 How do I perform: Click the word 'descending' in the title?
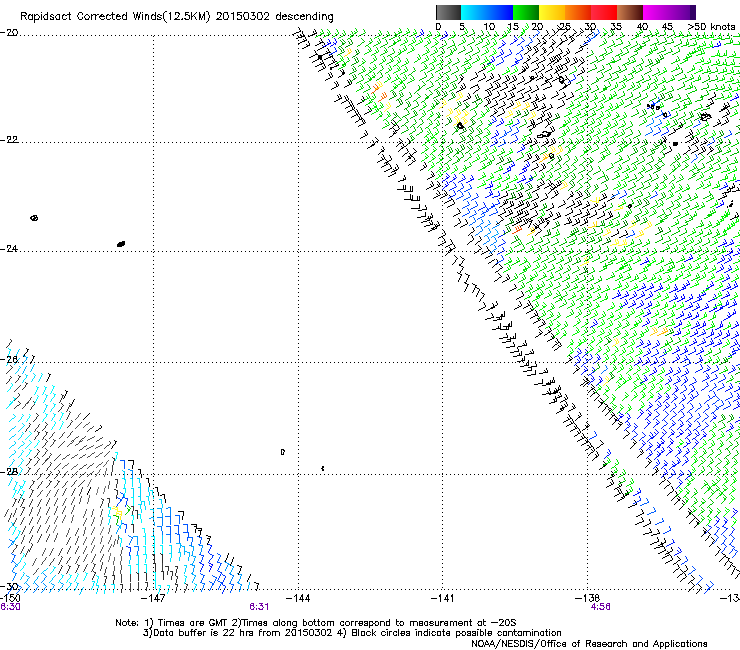point(304,17)
